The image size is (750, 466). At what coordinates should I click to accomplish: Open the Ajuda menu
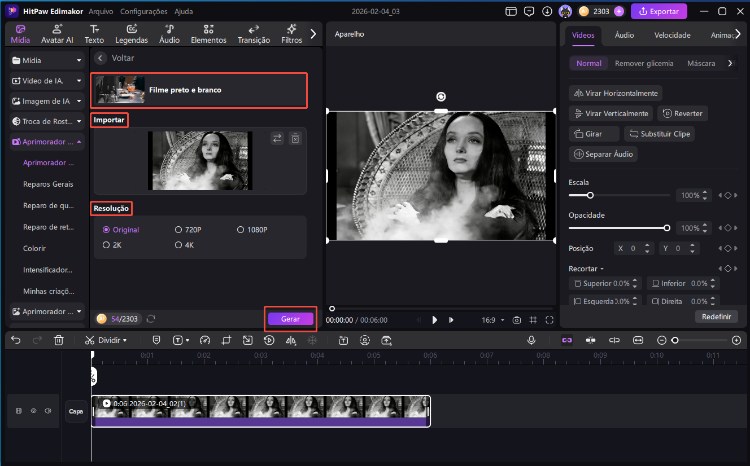click(184, 11)
